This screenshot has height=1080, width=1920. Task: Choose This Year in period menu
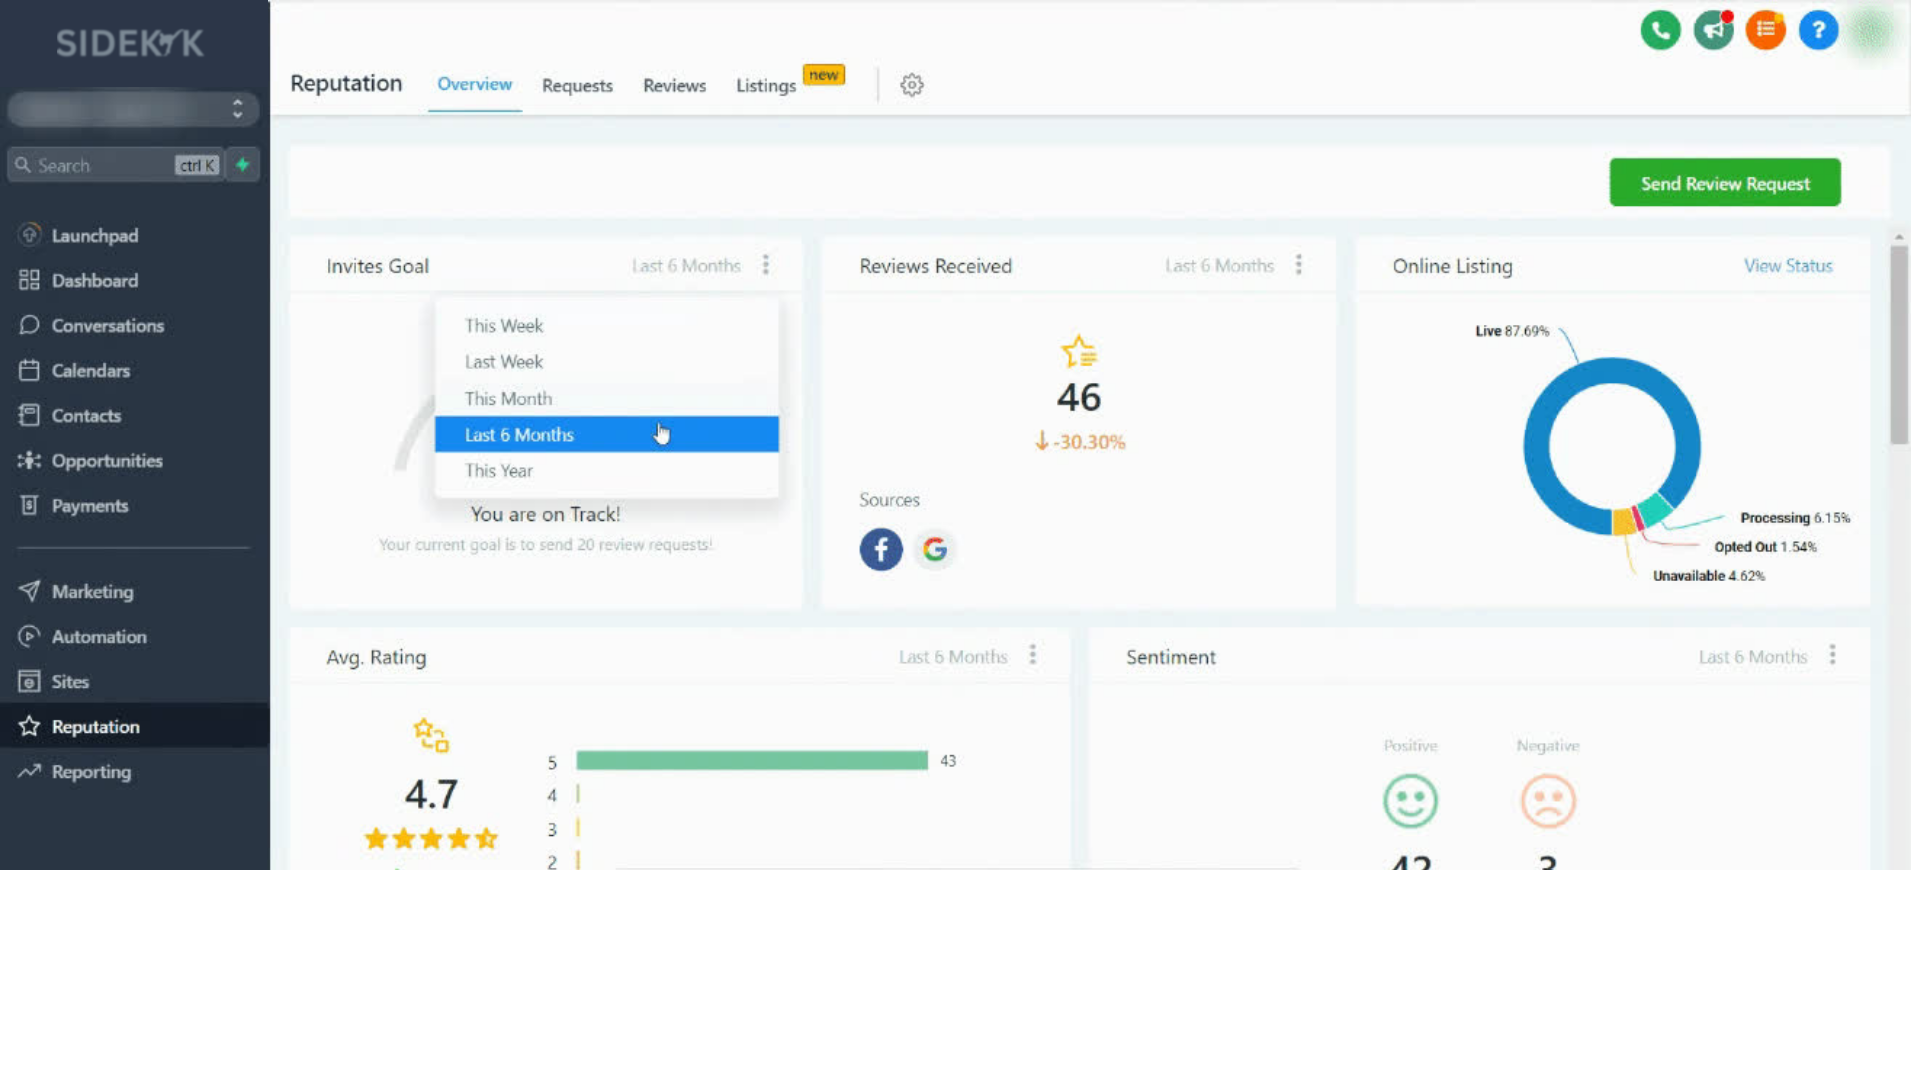[x=499, y=471]
